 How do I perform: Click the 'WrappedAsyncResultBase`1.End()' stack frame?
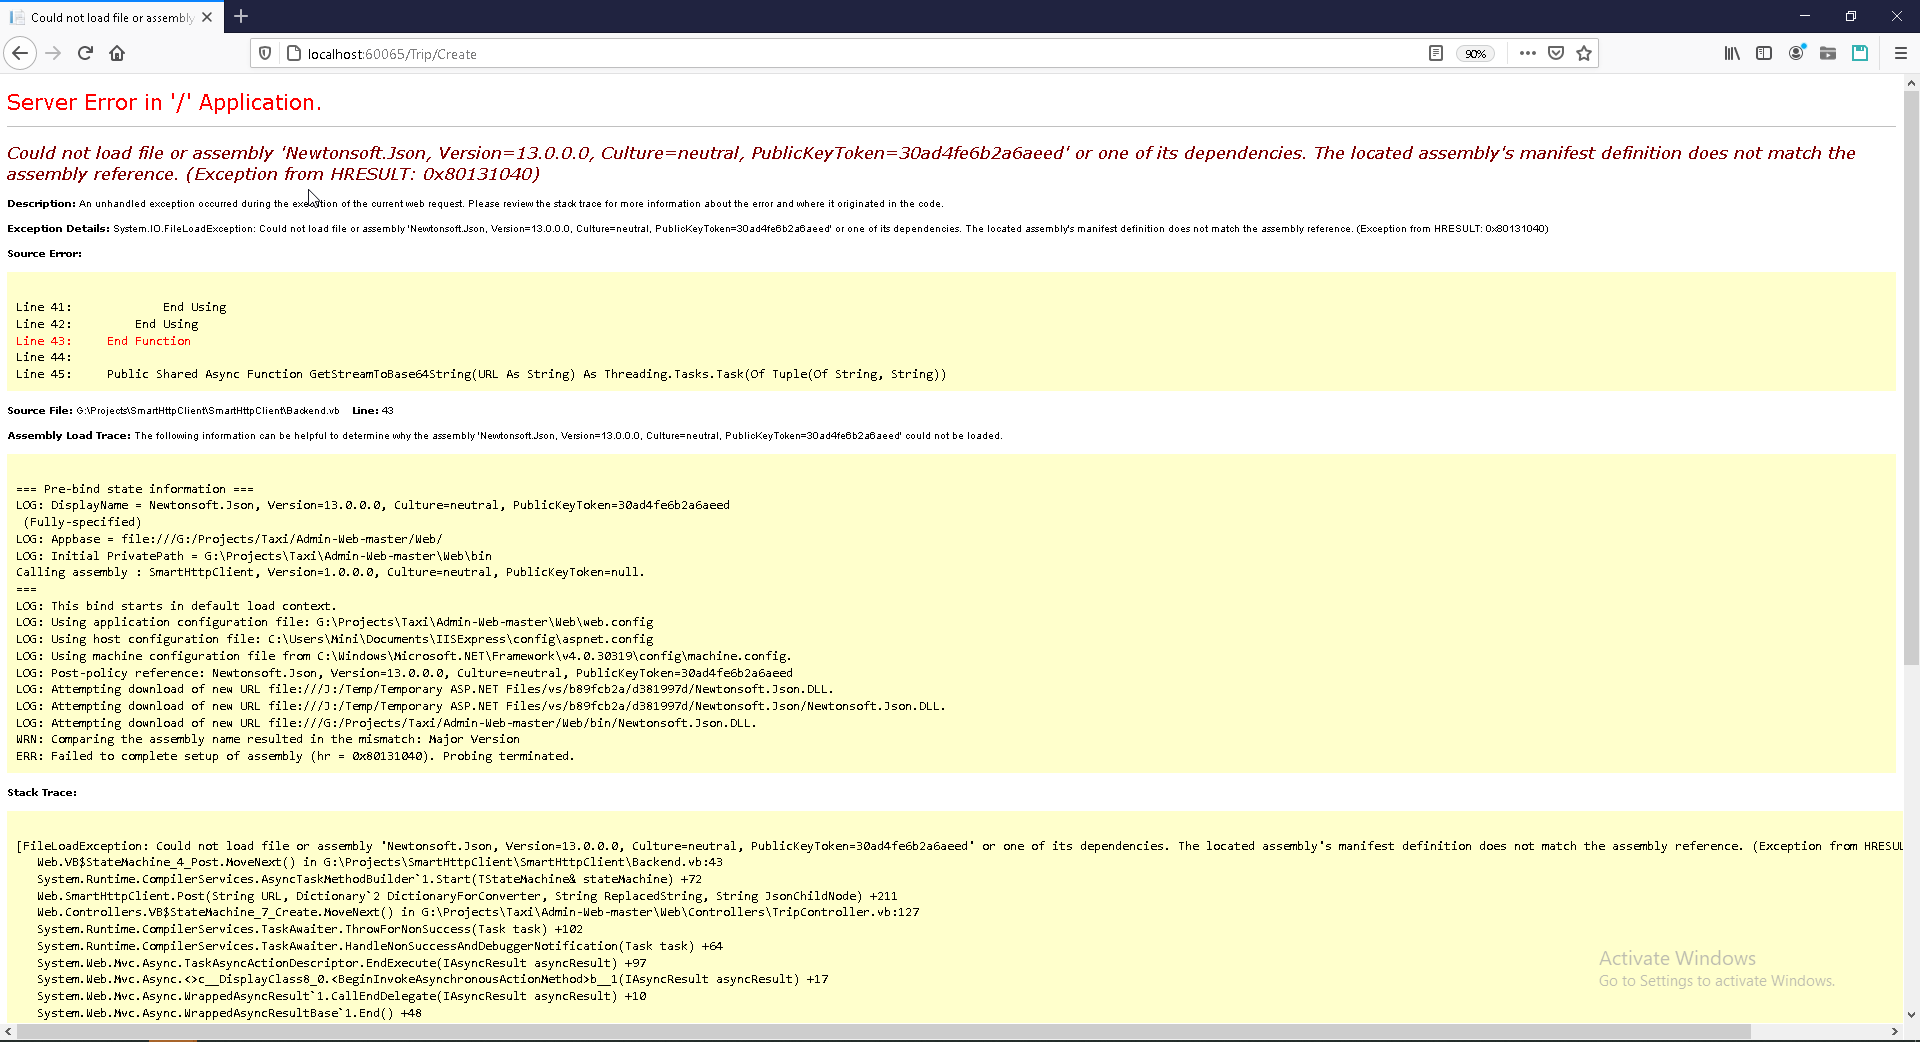point(229,1013)
